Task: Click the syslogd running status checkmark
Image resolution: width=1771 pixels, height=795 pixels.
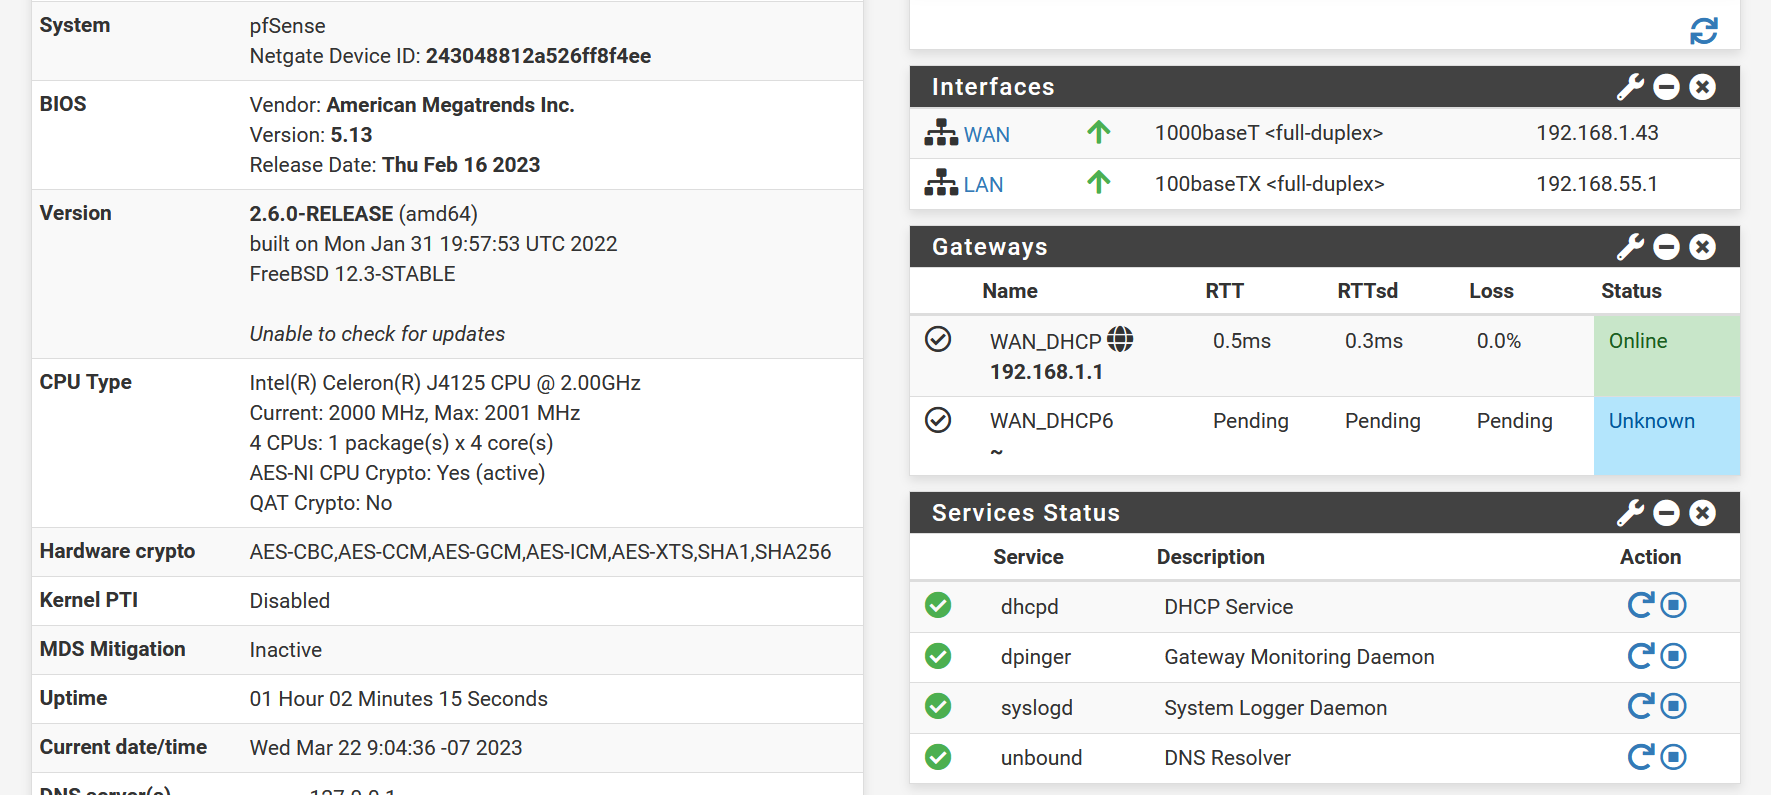Action: click(x=938, y=706)
